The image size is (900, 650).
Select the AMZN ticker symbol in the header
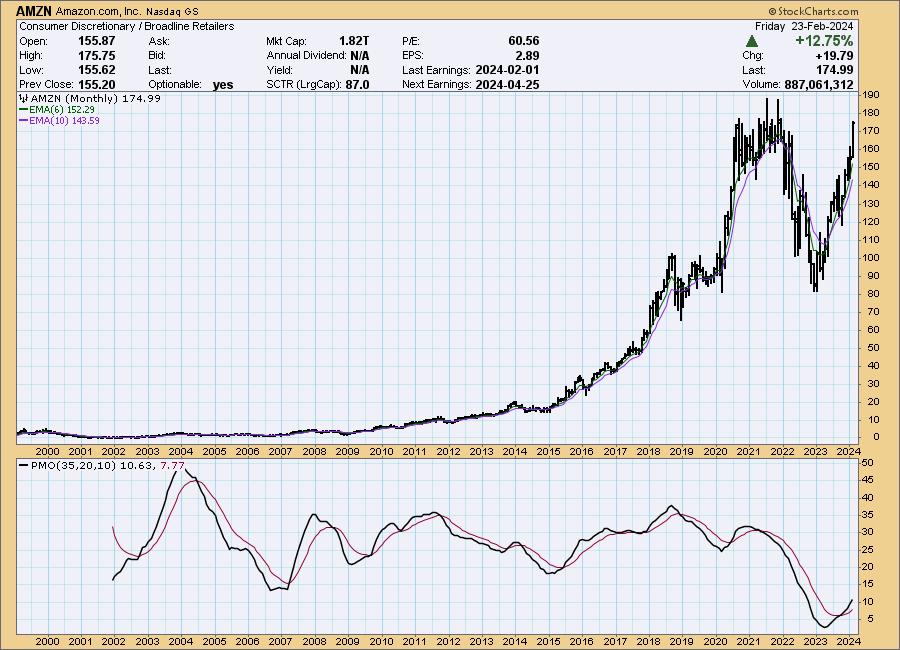[34, 11]
